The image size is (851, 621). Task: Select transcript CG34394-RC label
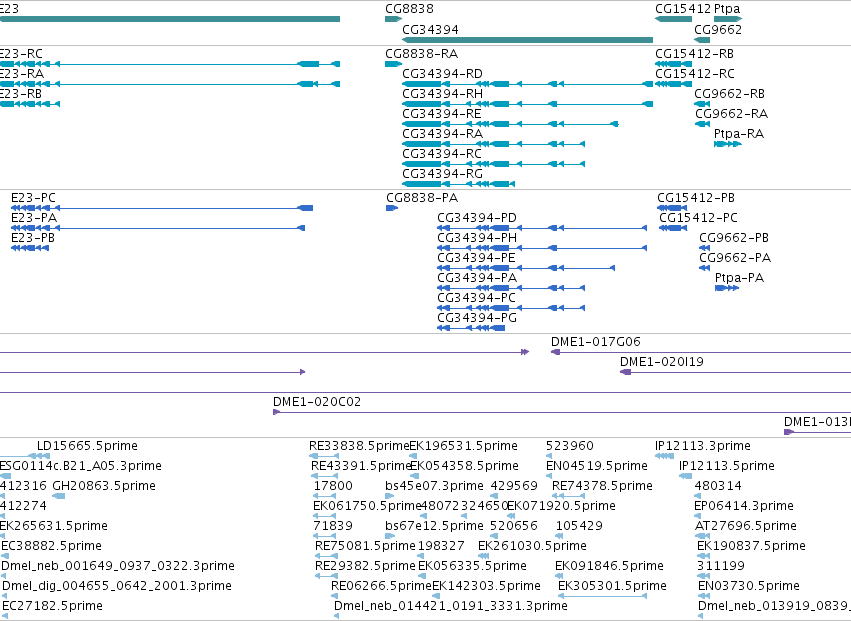pos(442,154)
